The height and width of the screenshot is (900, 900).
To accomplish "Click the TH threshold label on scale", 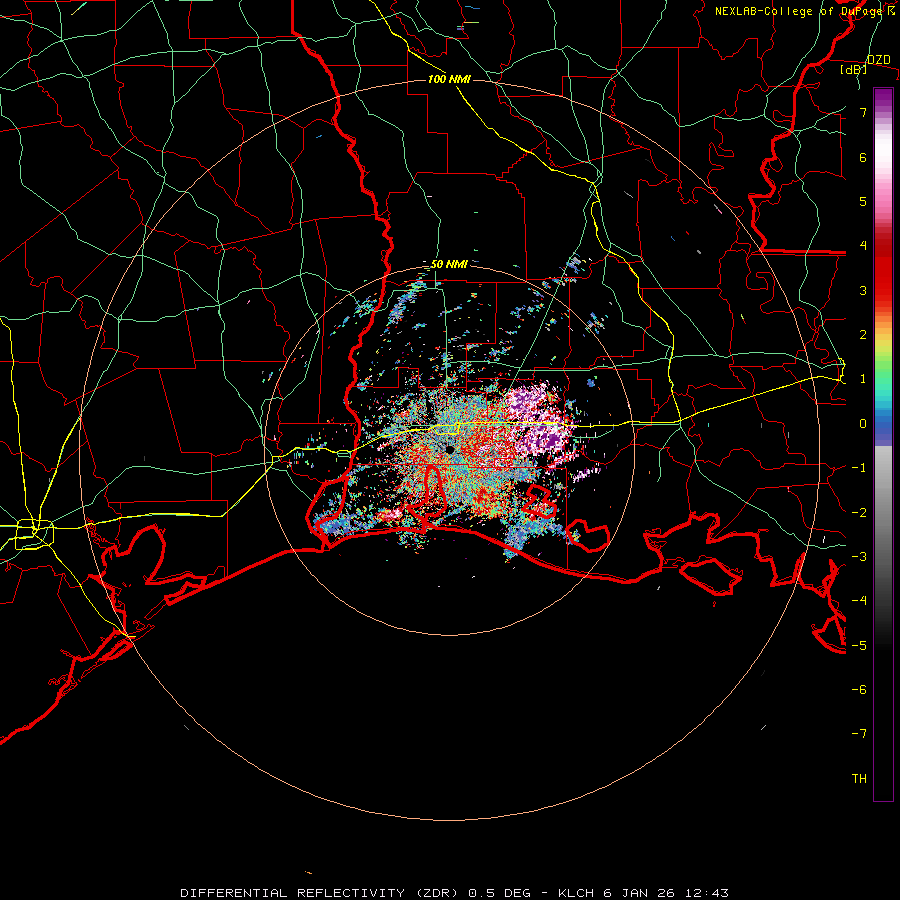I will (859, 779).
